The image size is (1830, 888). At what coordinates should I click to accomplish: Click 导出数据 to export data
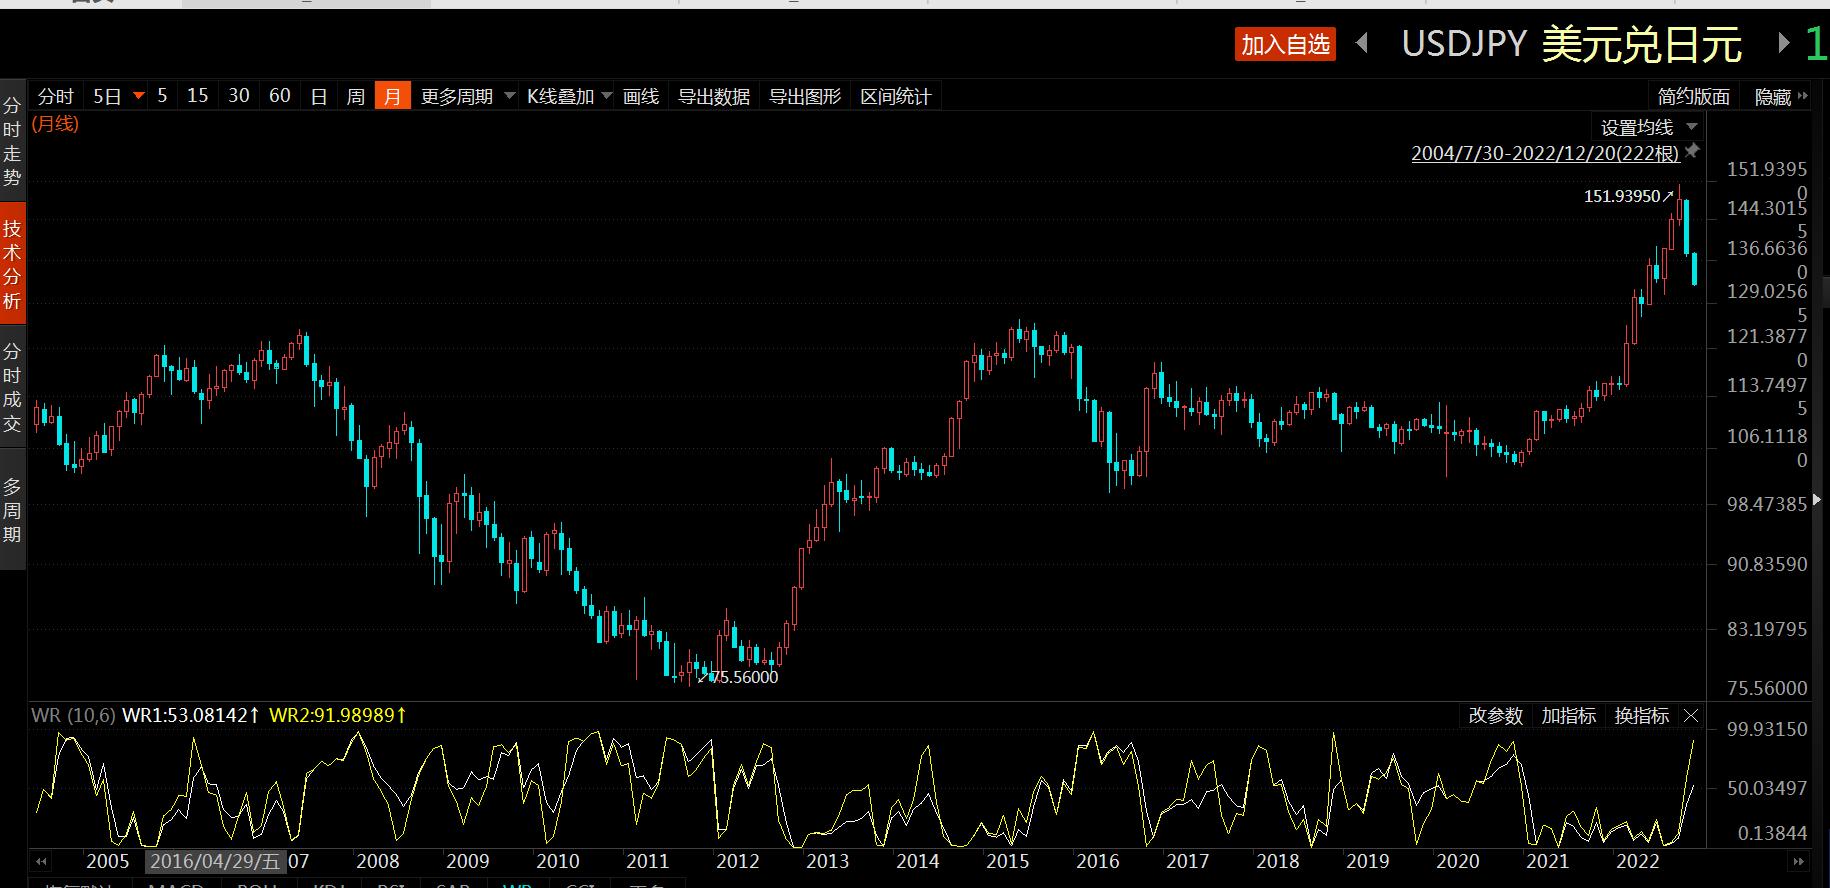[714, 96]
